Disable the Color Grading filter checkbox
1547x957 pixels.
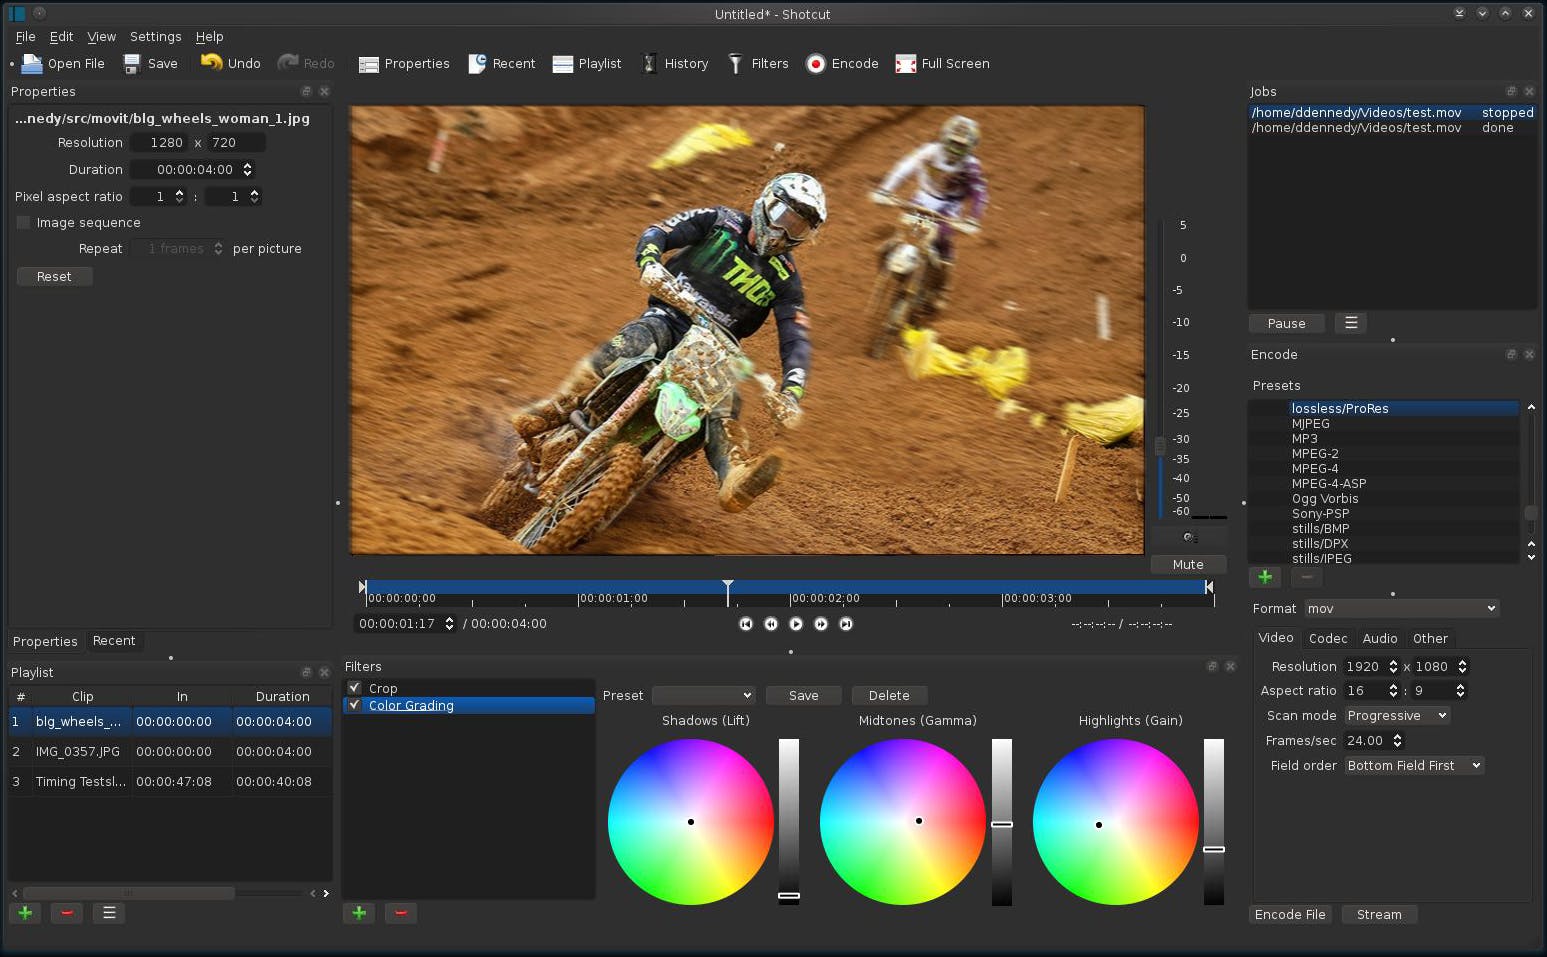pos(355,705)
